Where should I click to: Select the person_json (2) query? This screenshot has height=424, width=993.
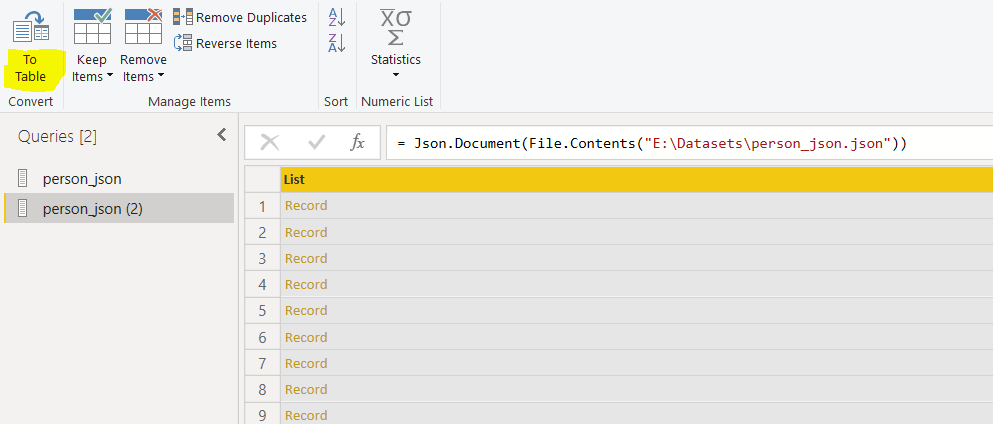coord(92,209)
